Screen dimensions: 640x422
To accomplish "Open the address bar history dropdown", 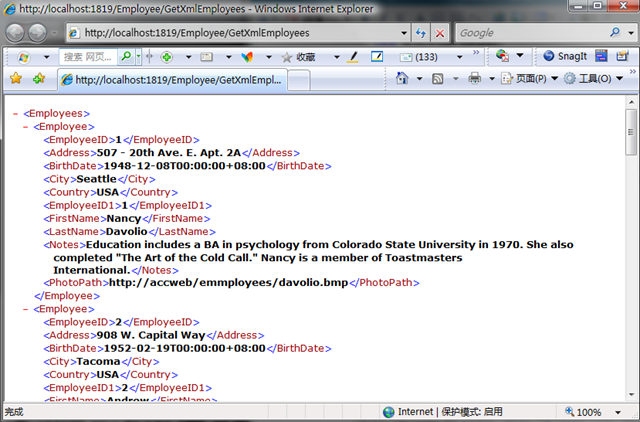I will (x=404, y=33).
